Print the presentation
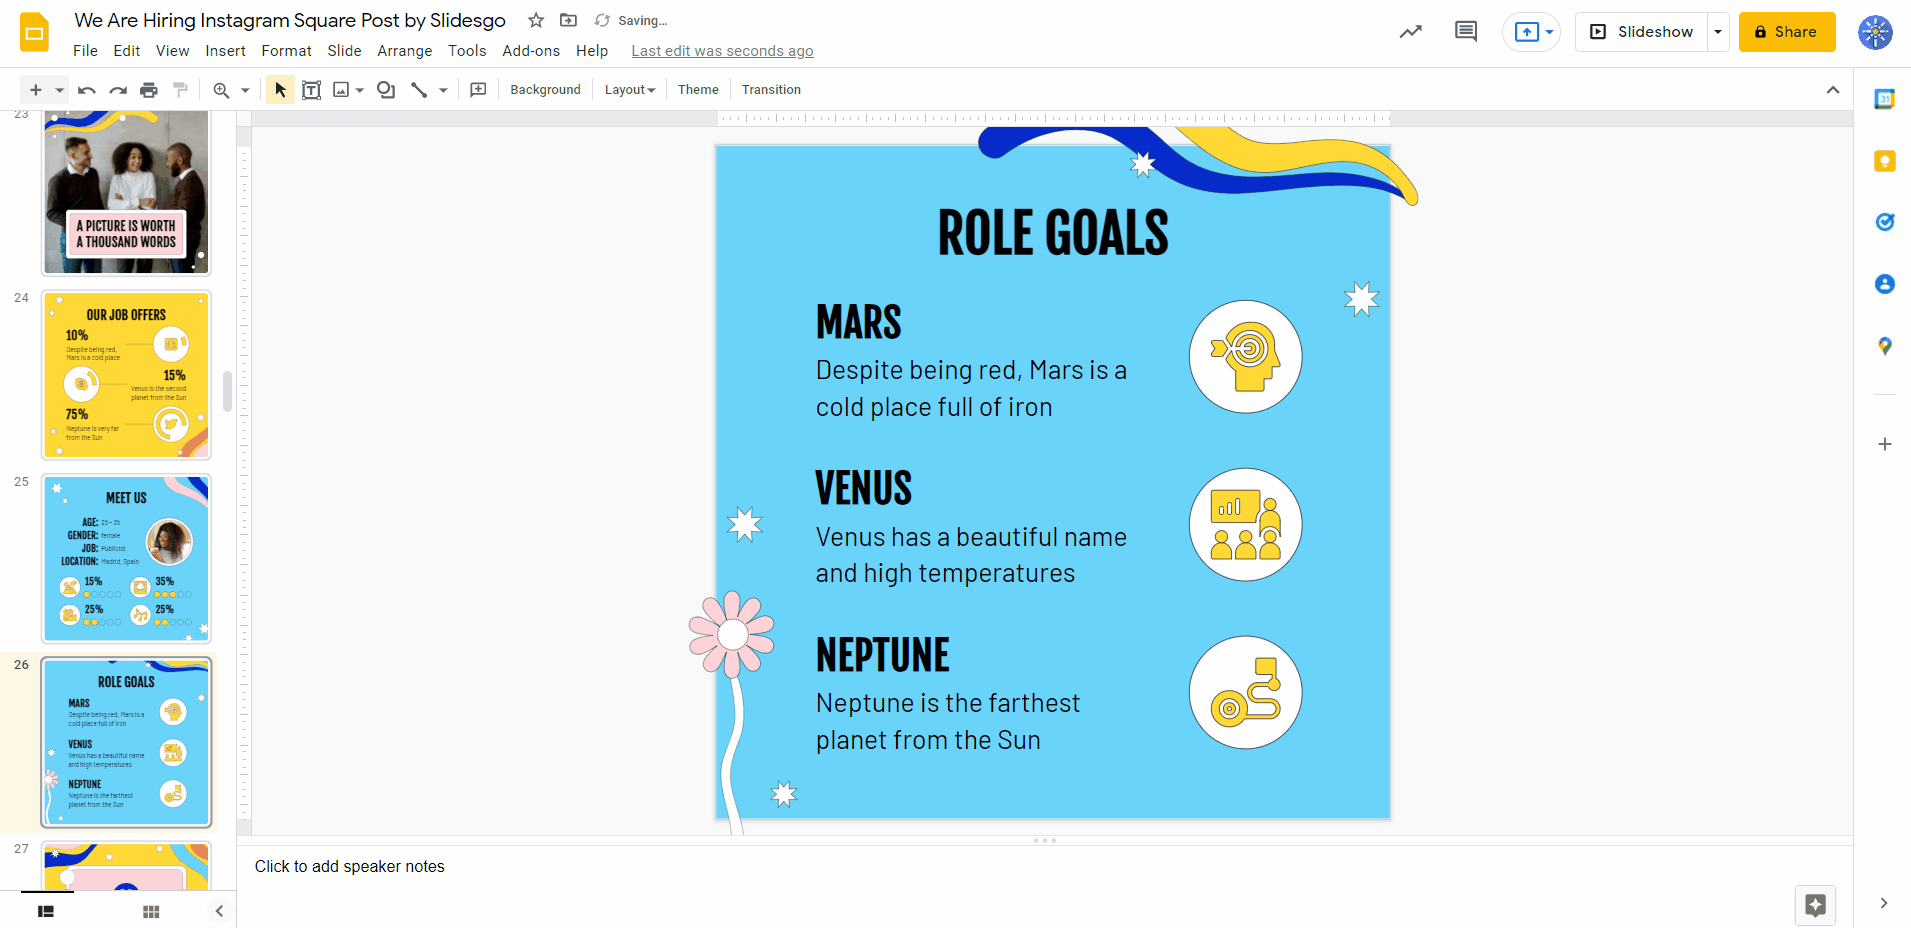This screenshot has height=928, width=1911. point(149,90)
